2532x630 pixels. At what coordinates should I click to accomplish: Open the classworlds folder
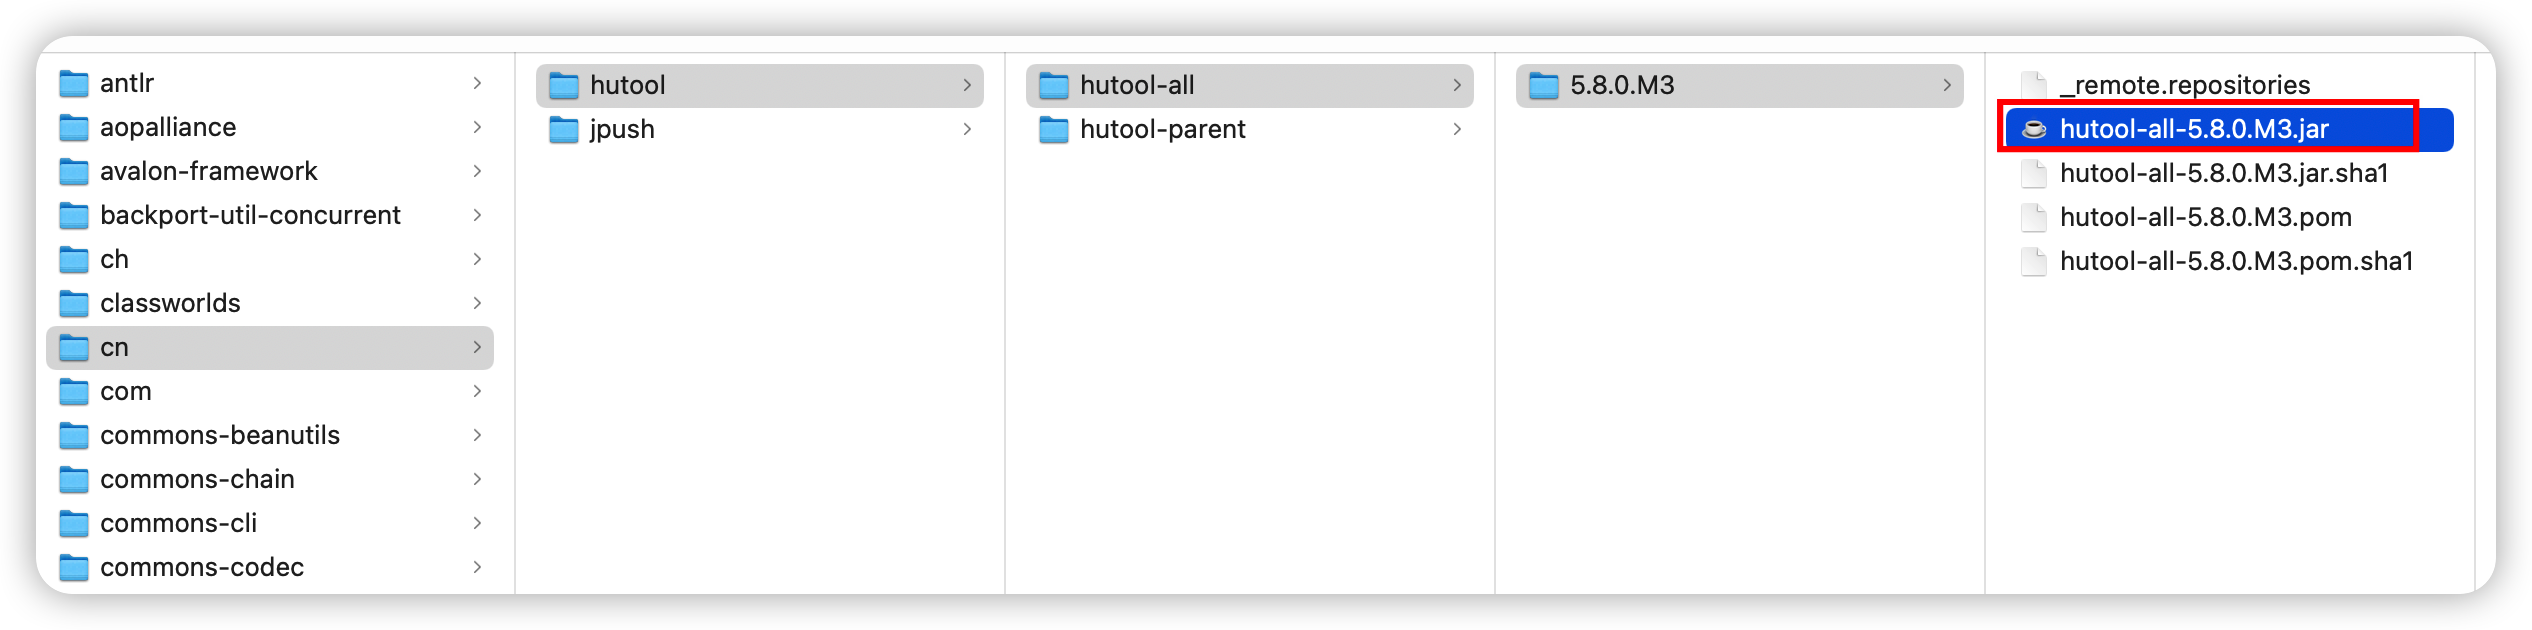click(170, 304)
